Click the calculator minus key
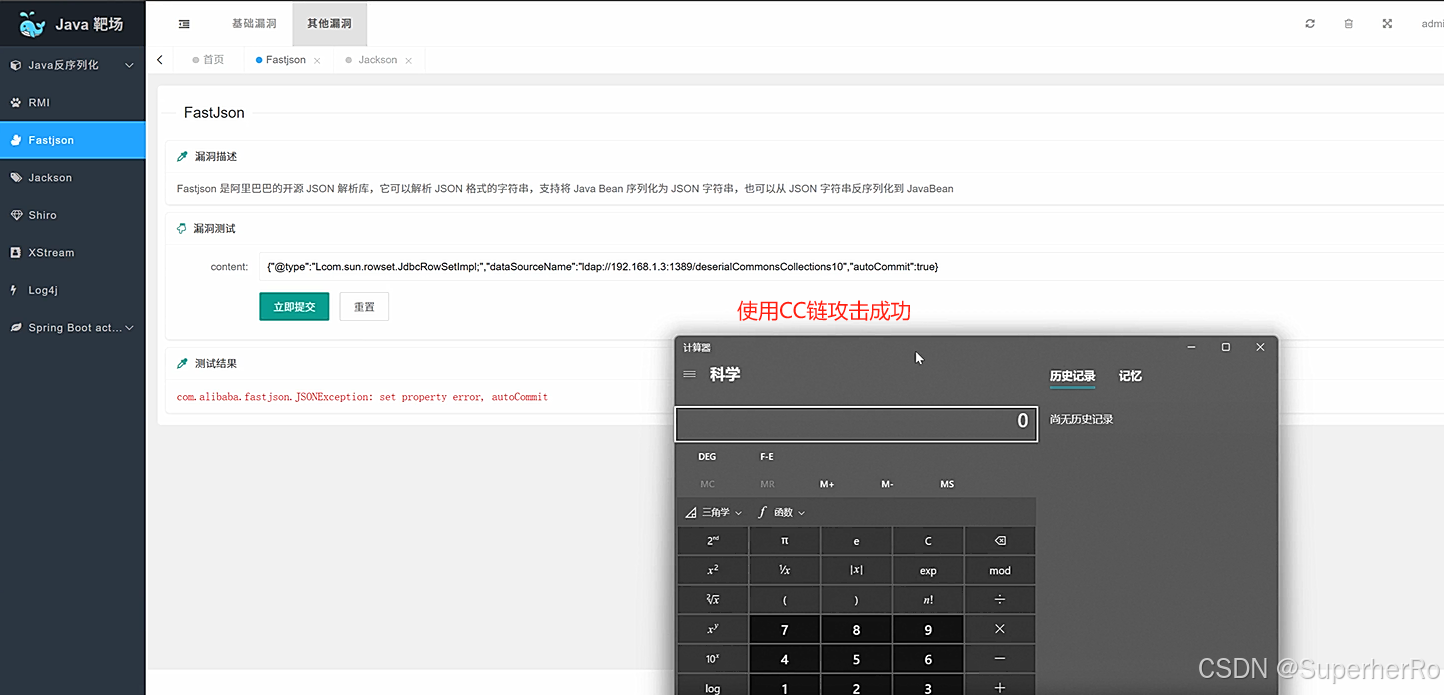This screenshot has height=695, width=1444. [1000, 659]
